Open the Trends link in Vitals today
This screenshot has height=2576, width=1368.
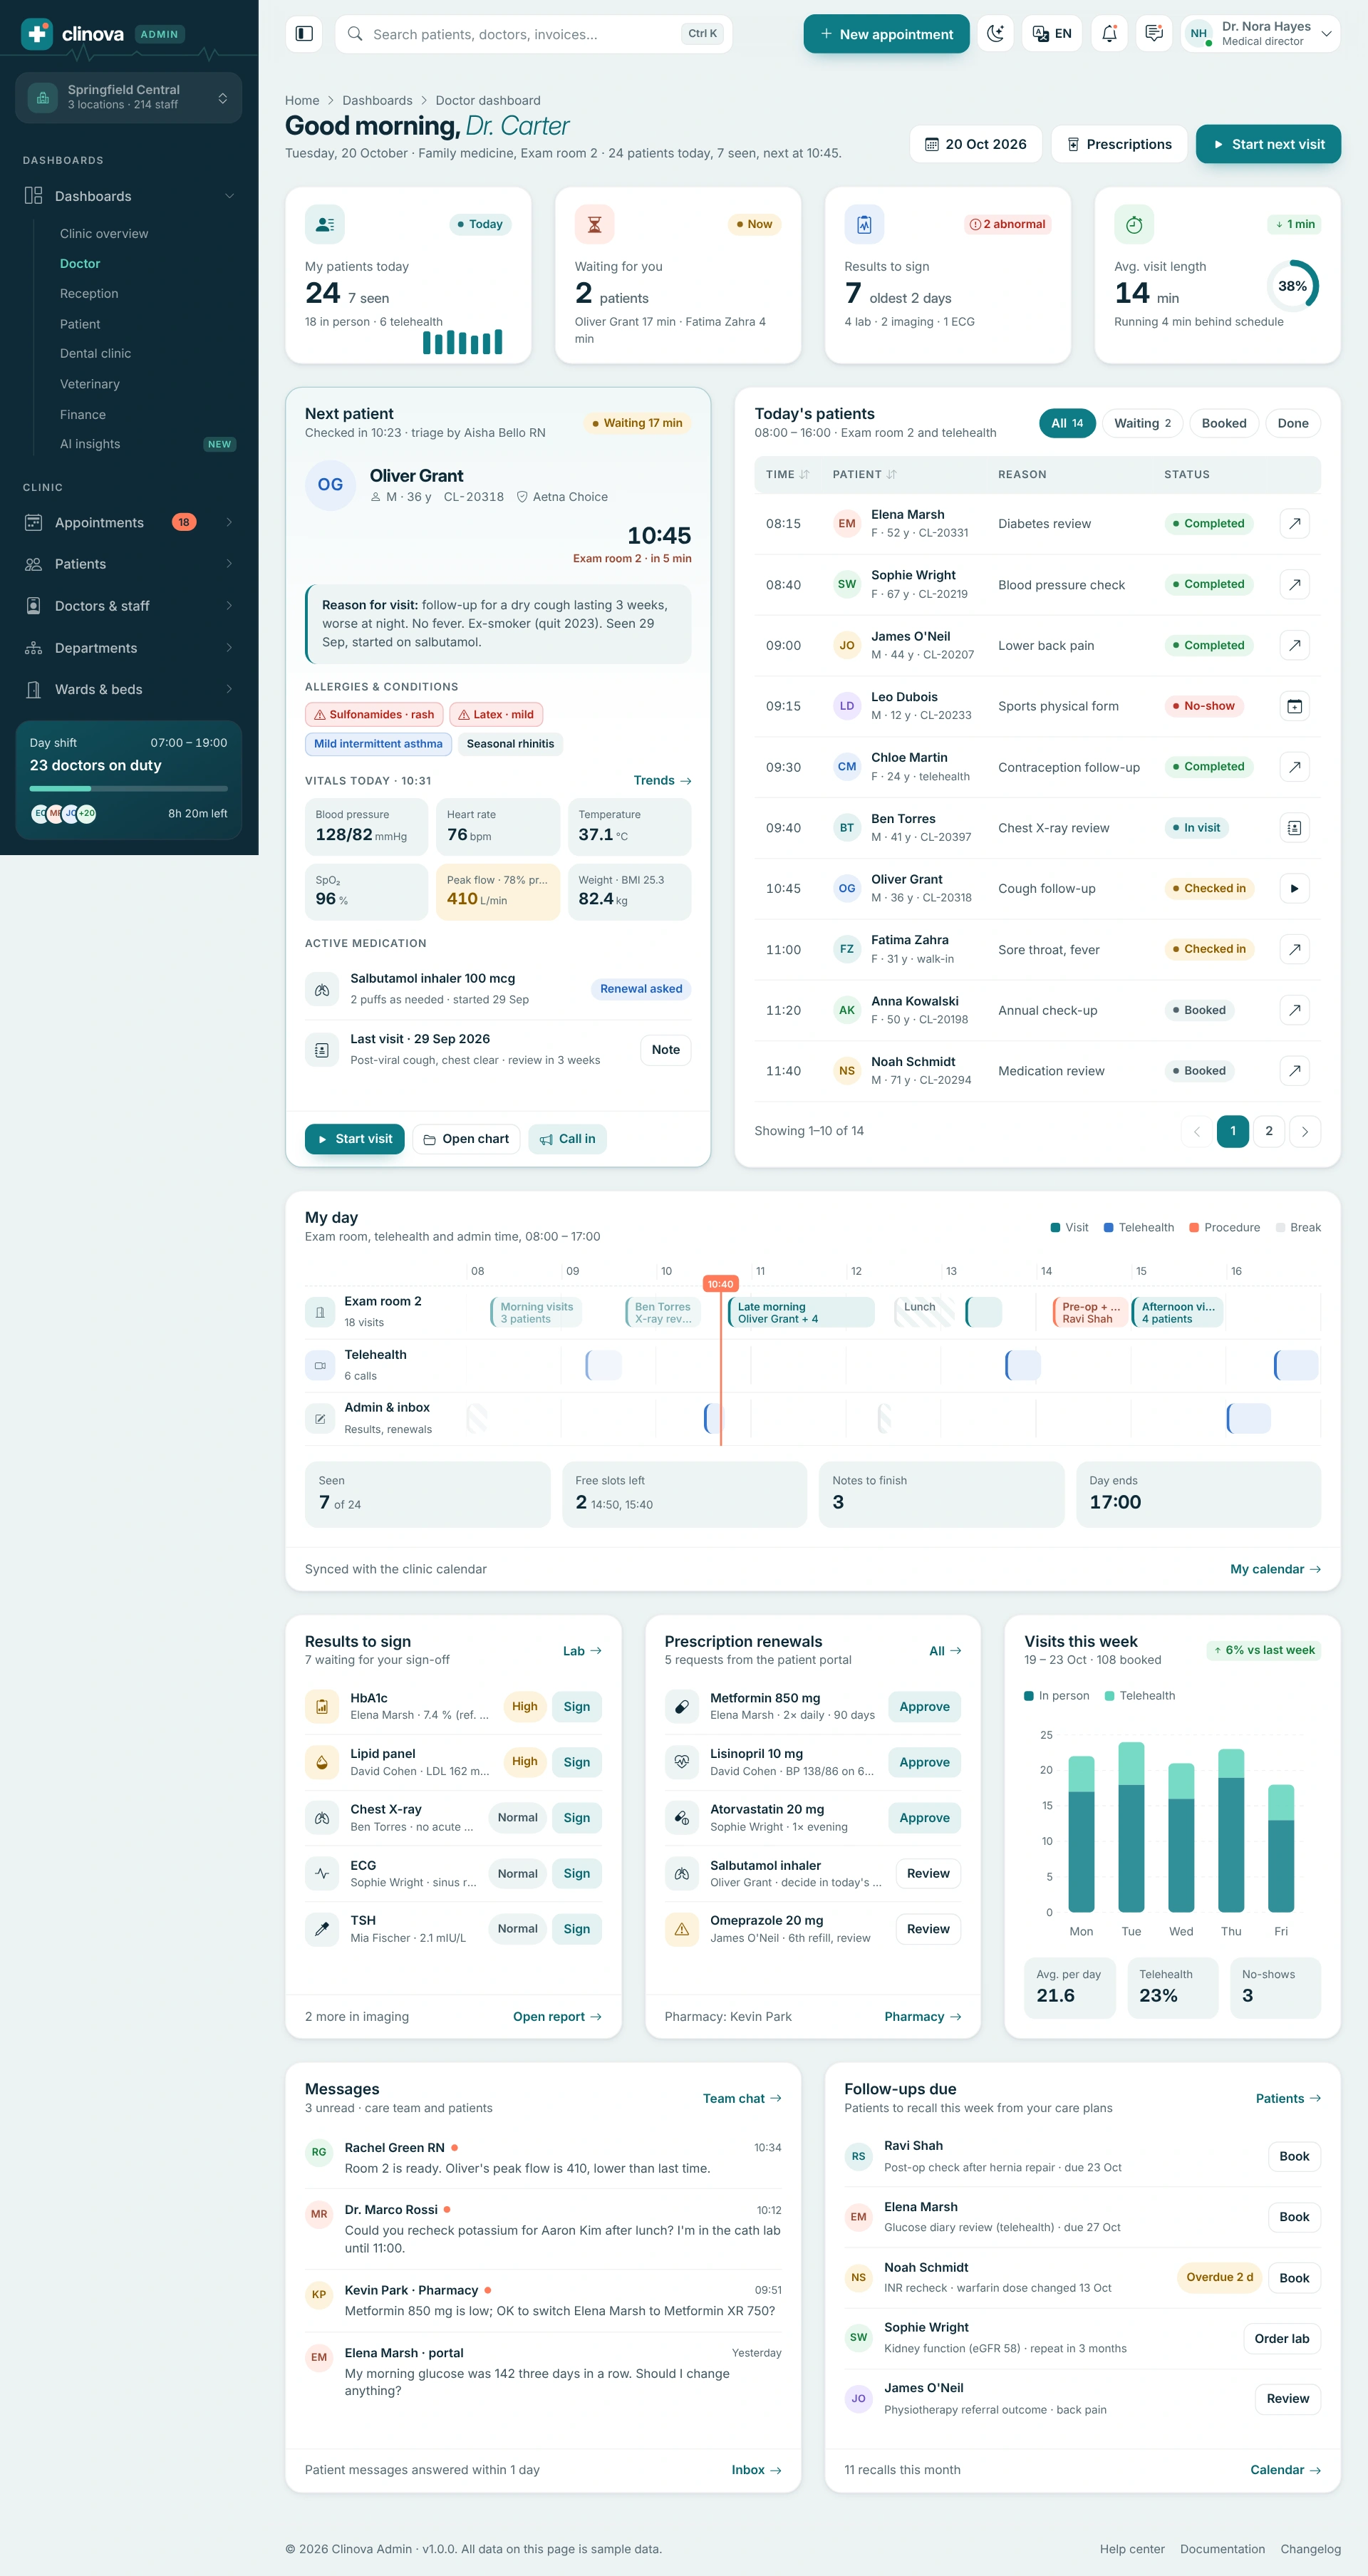(x=662, y=781)
